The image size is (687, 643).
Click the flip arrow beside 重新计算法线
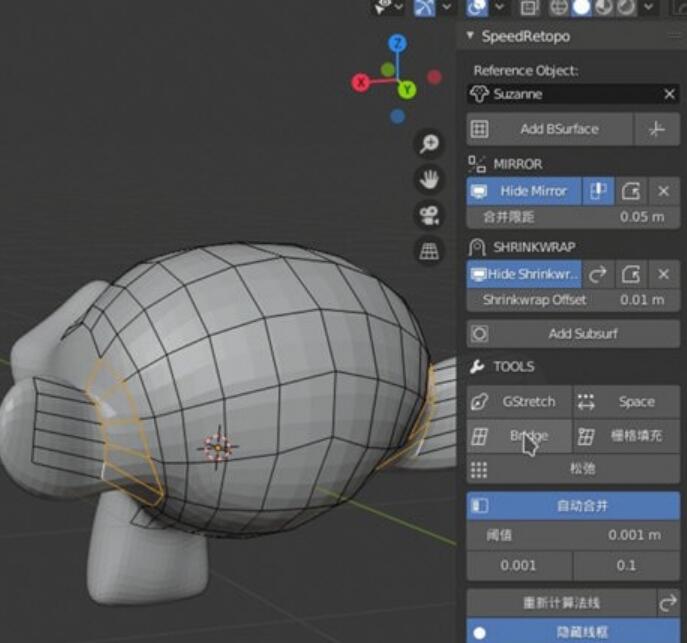(x=669, y=603)
